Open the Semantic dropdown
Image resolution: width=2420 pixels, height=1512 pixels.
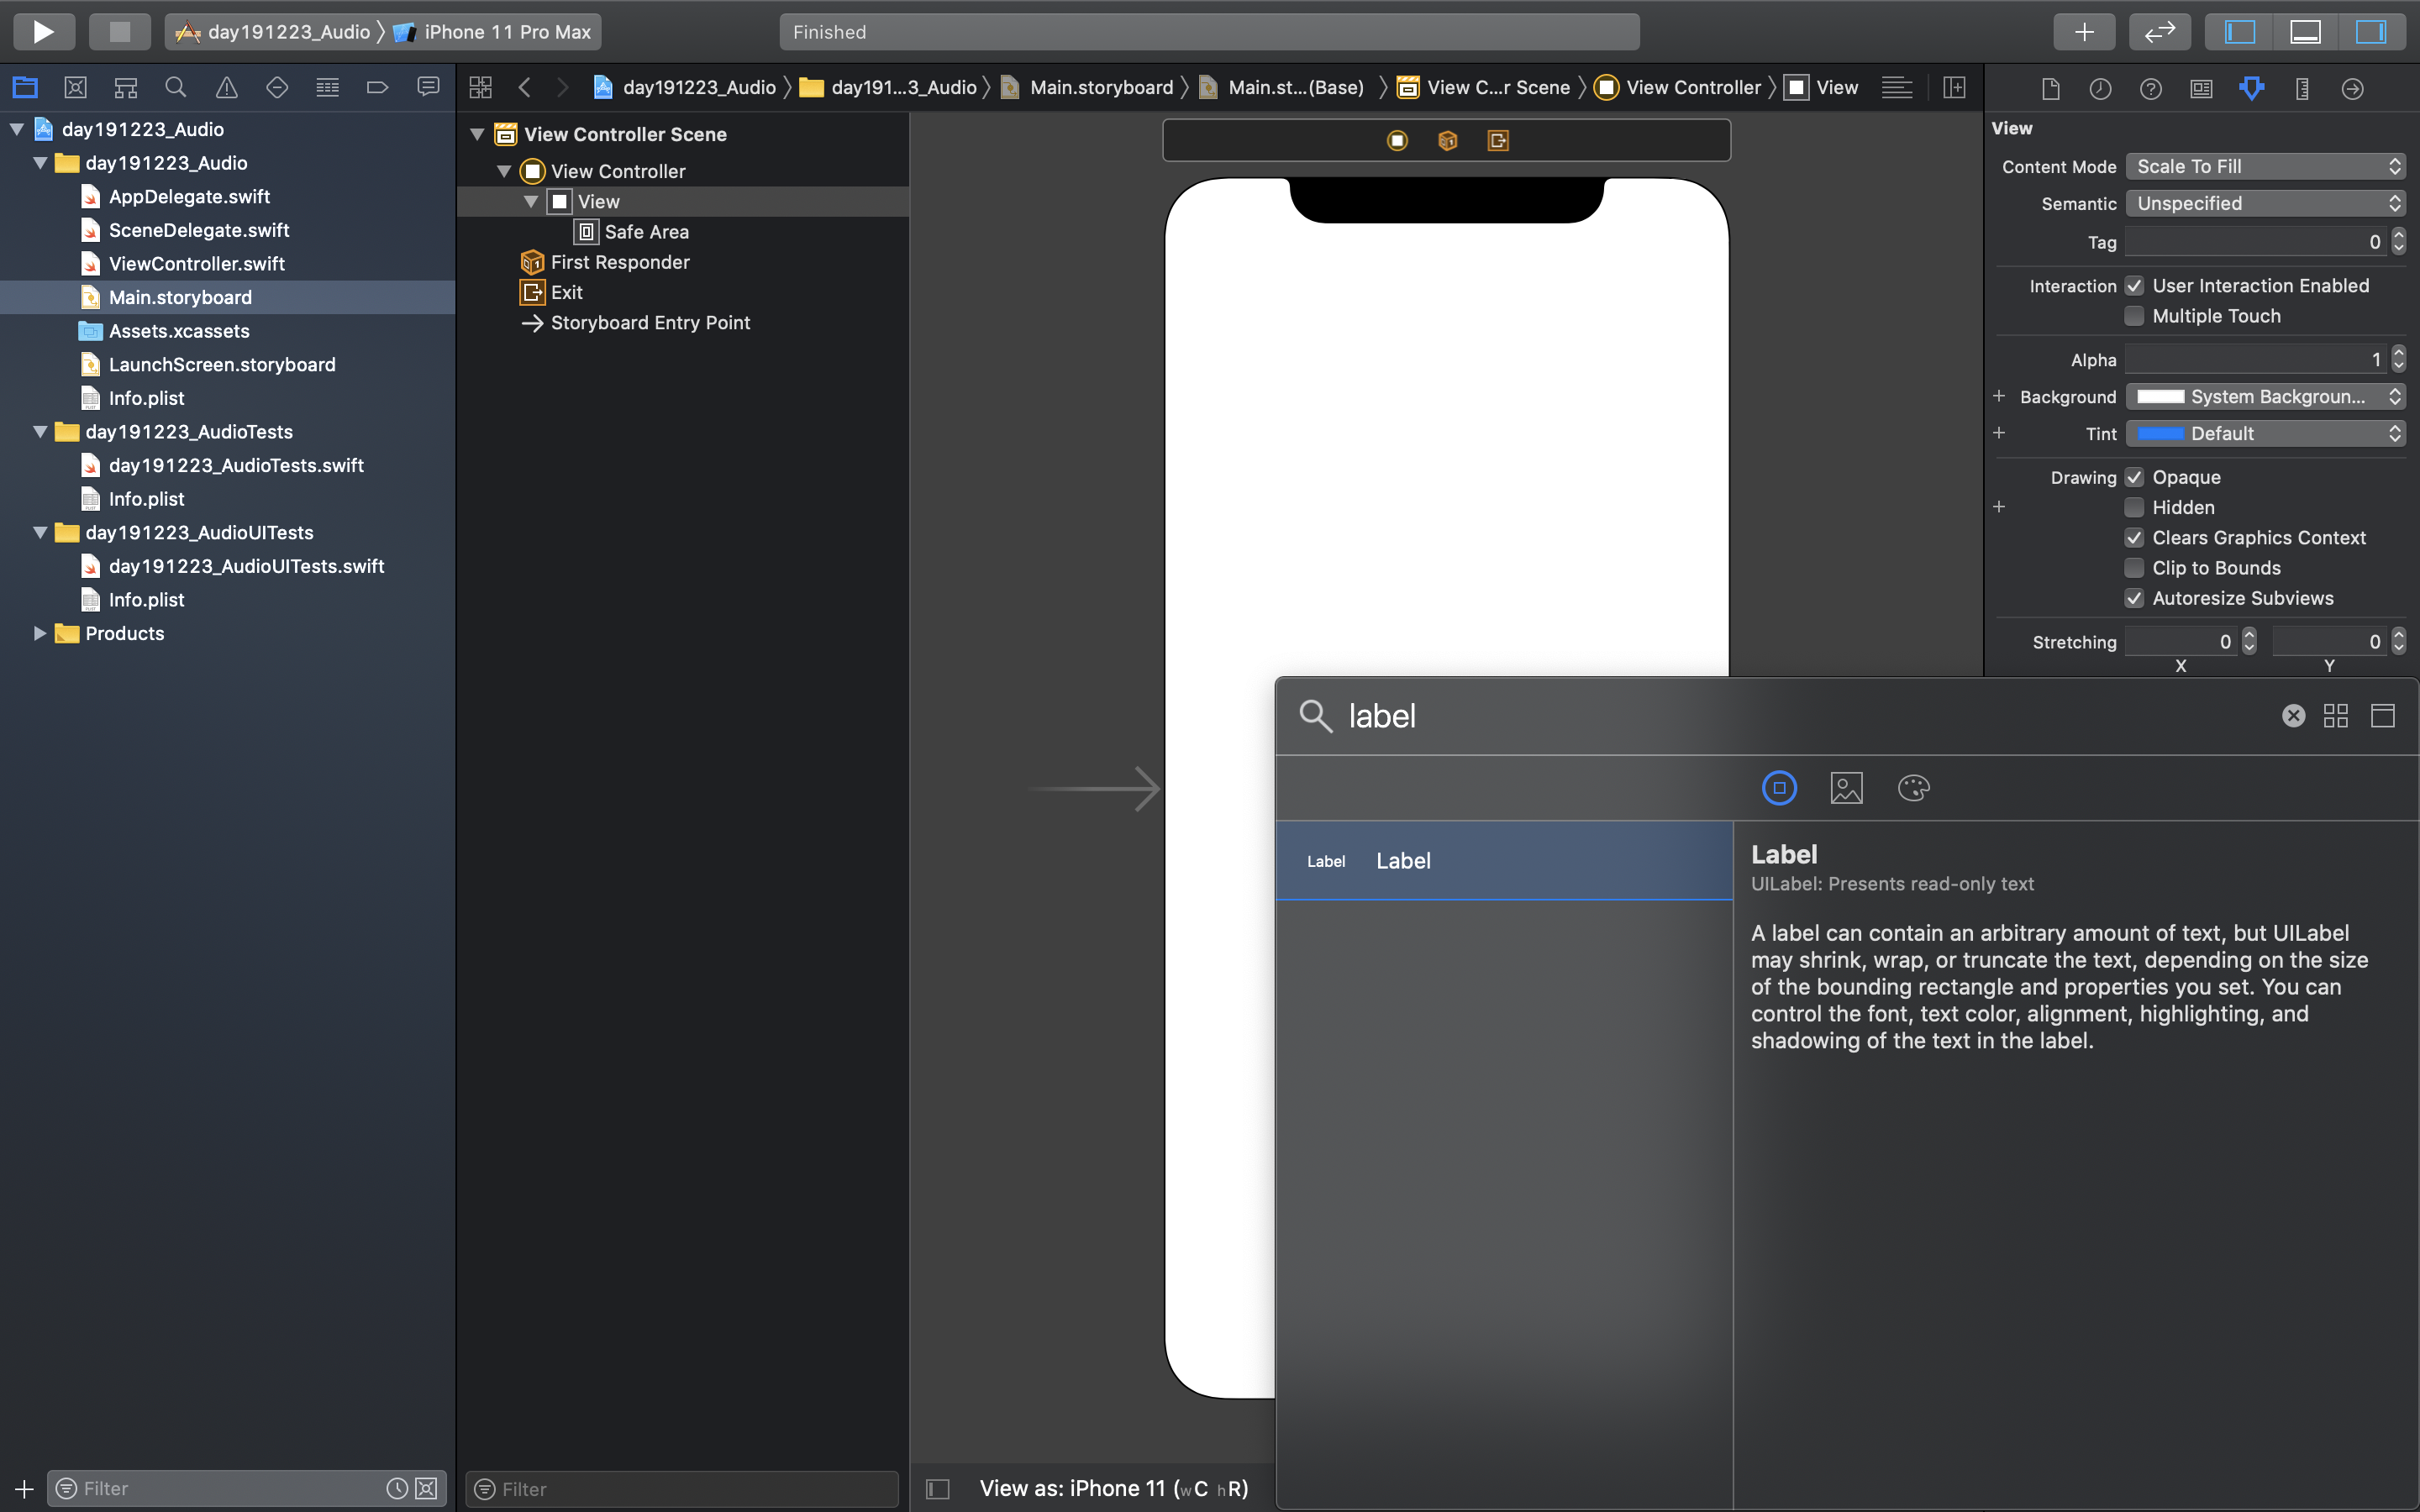2264,204
